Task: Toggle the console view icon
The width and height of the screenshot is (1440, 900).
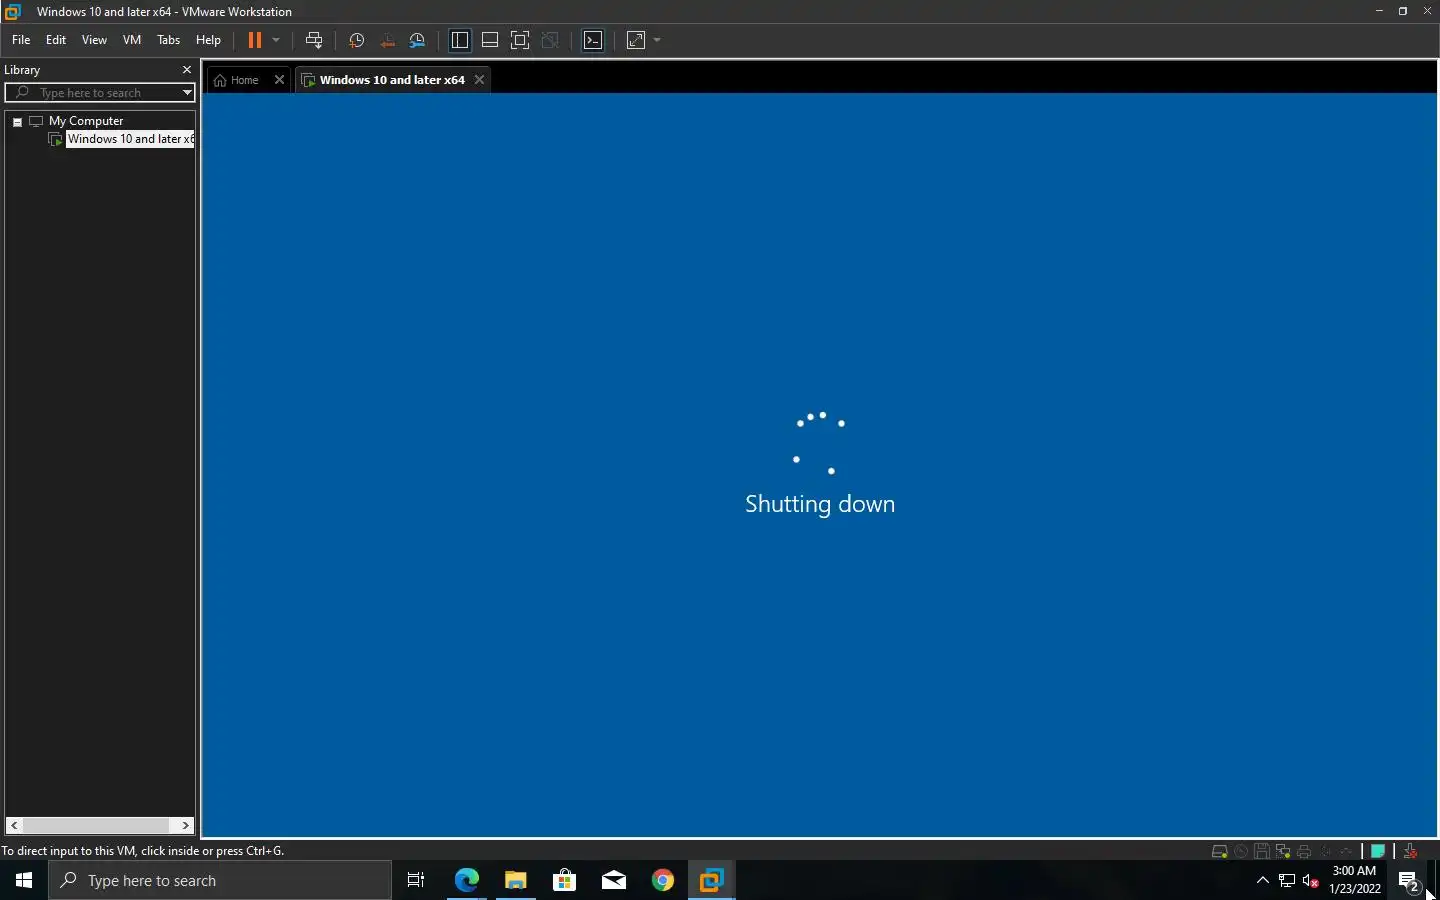Action: (x=594, y=40)
